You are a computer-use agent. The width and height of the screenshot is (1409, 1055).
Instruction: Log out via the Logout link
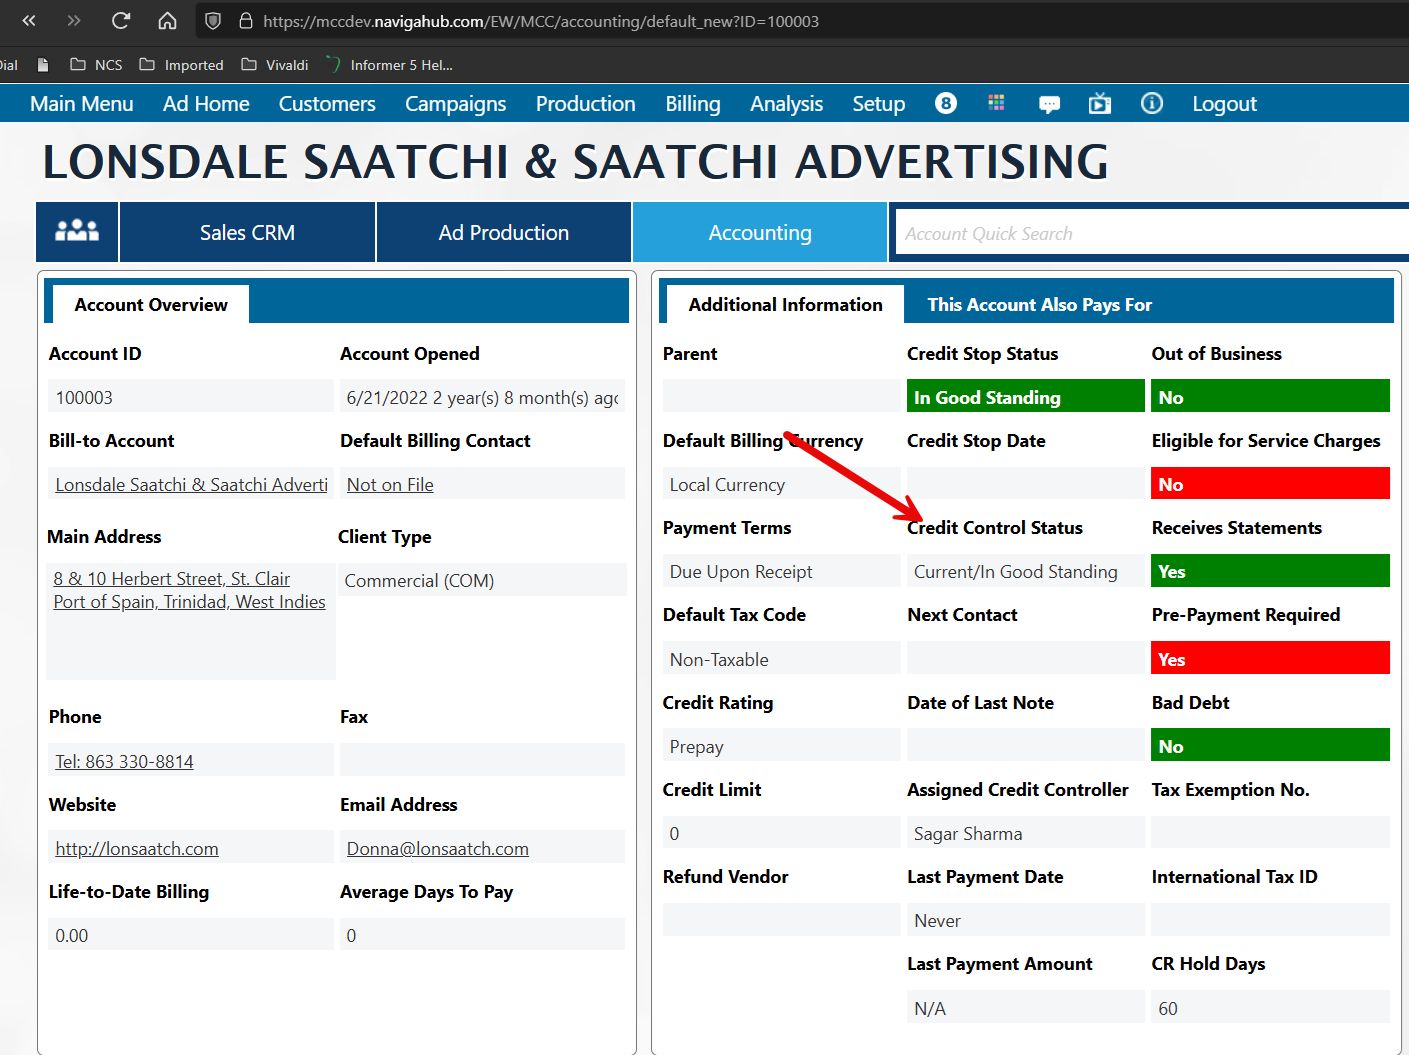pyautogui.click(x=1225, y=104)
